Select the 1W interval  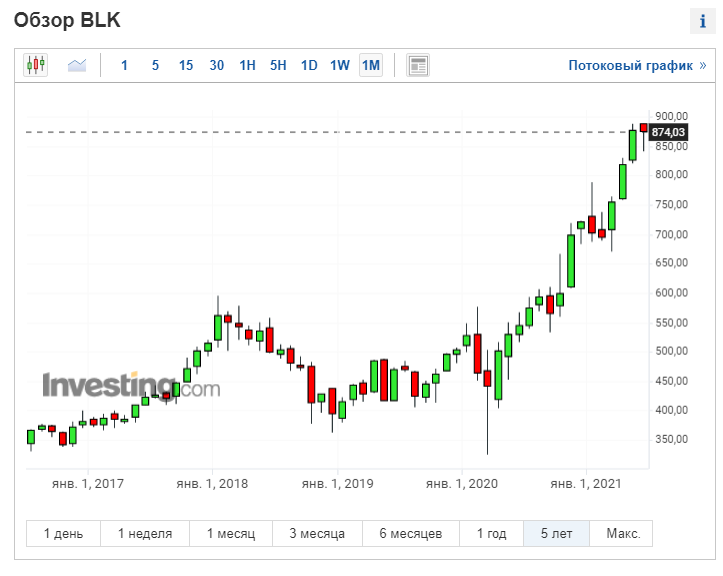340,65
